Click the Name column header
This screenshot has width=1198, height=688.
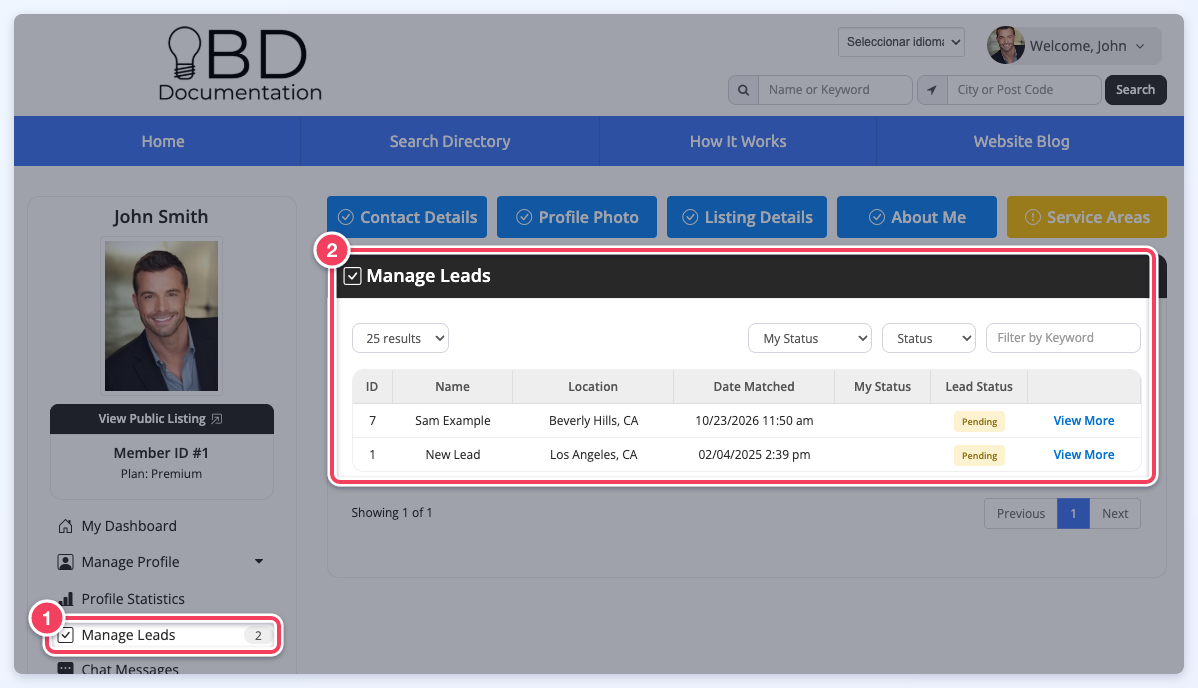click(x=452, y=387)
